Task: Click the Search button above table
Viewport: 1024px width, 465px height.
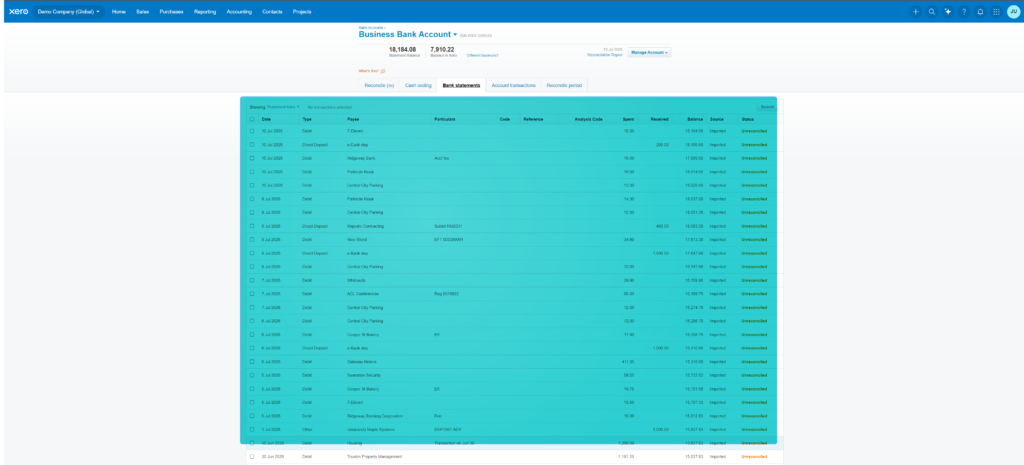Action: pos(767,106)
